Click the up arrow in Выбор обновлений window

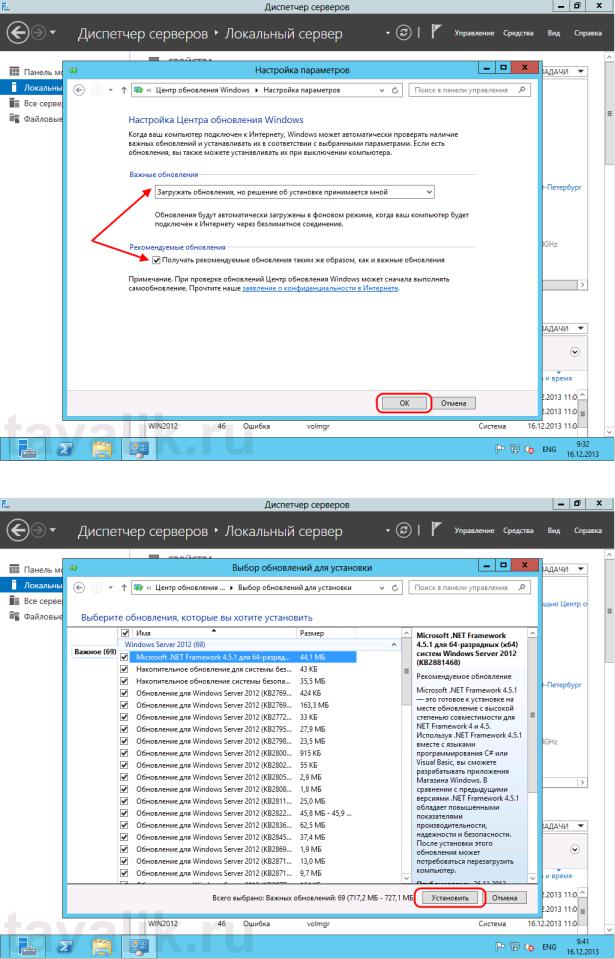(x=124, y=587)
